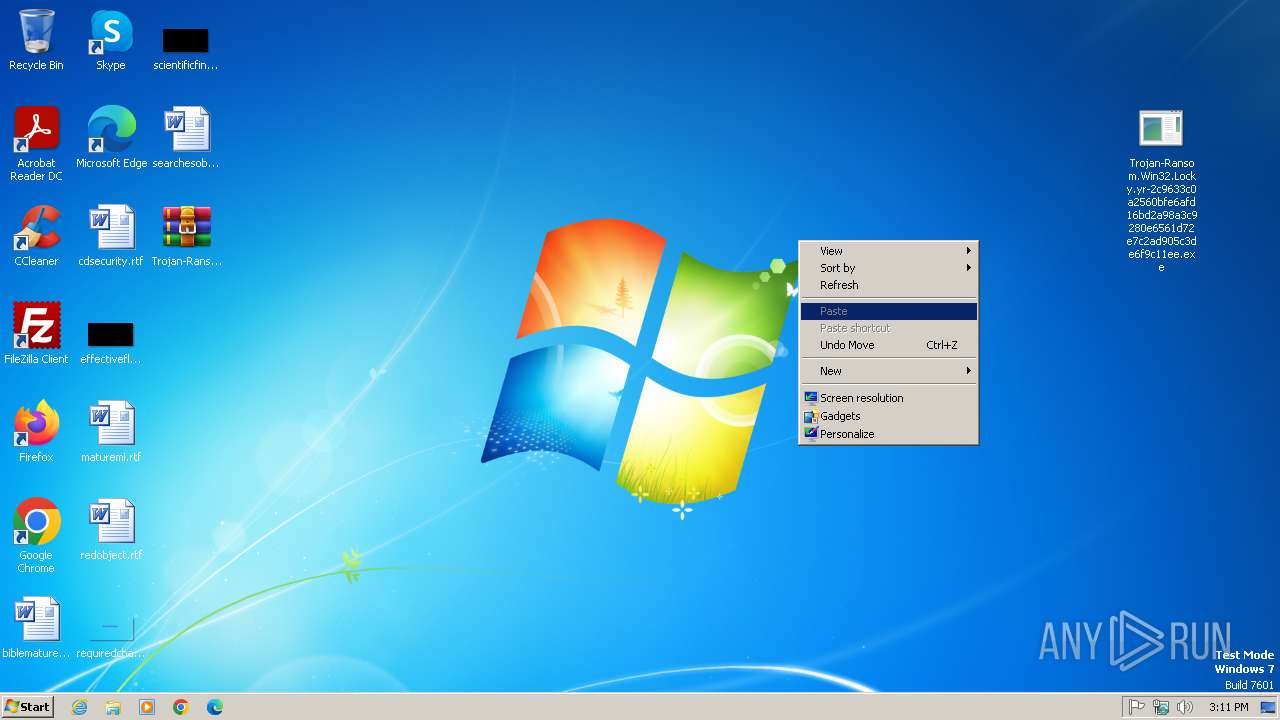This screenshot has width=1280, height=720.
Task: Open Chrome from the taskbar
Action: pos(181,707)
